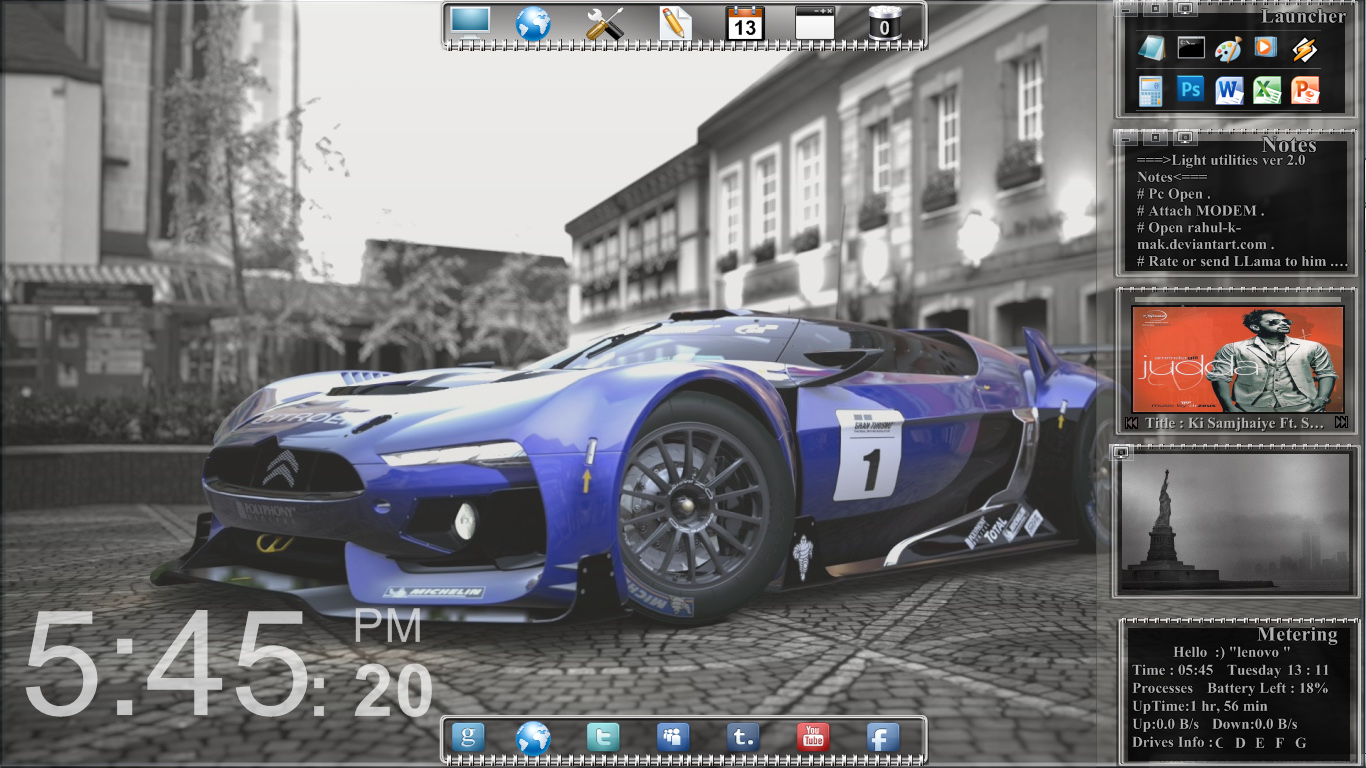Open drive C in Drives Info

click(1219, 743)
